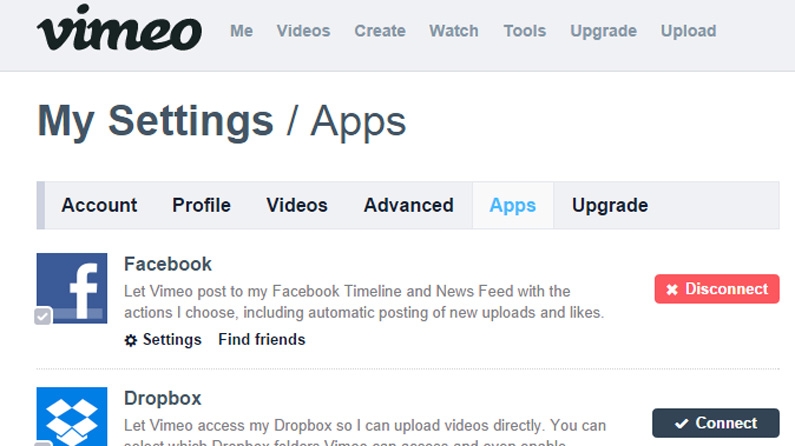Open the Facebook app icon
Viewport: 795px width, 446px height.
(72, 288)
